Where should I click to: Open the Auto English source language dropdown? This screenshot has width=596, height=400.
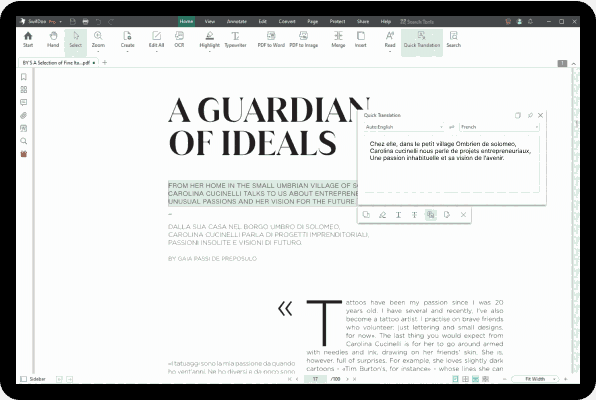[404, 127]
